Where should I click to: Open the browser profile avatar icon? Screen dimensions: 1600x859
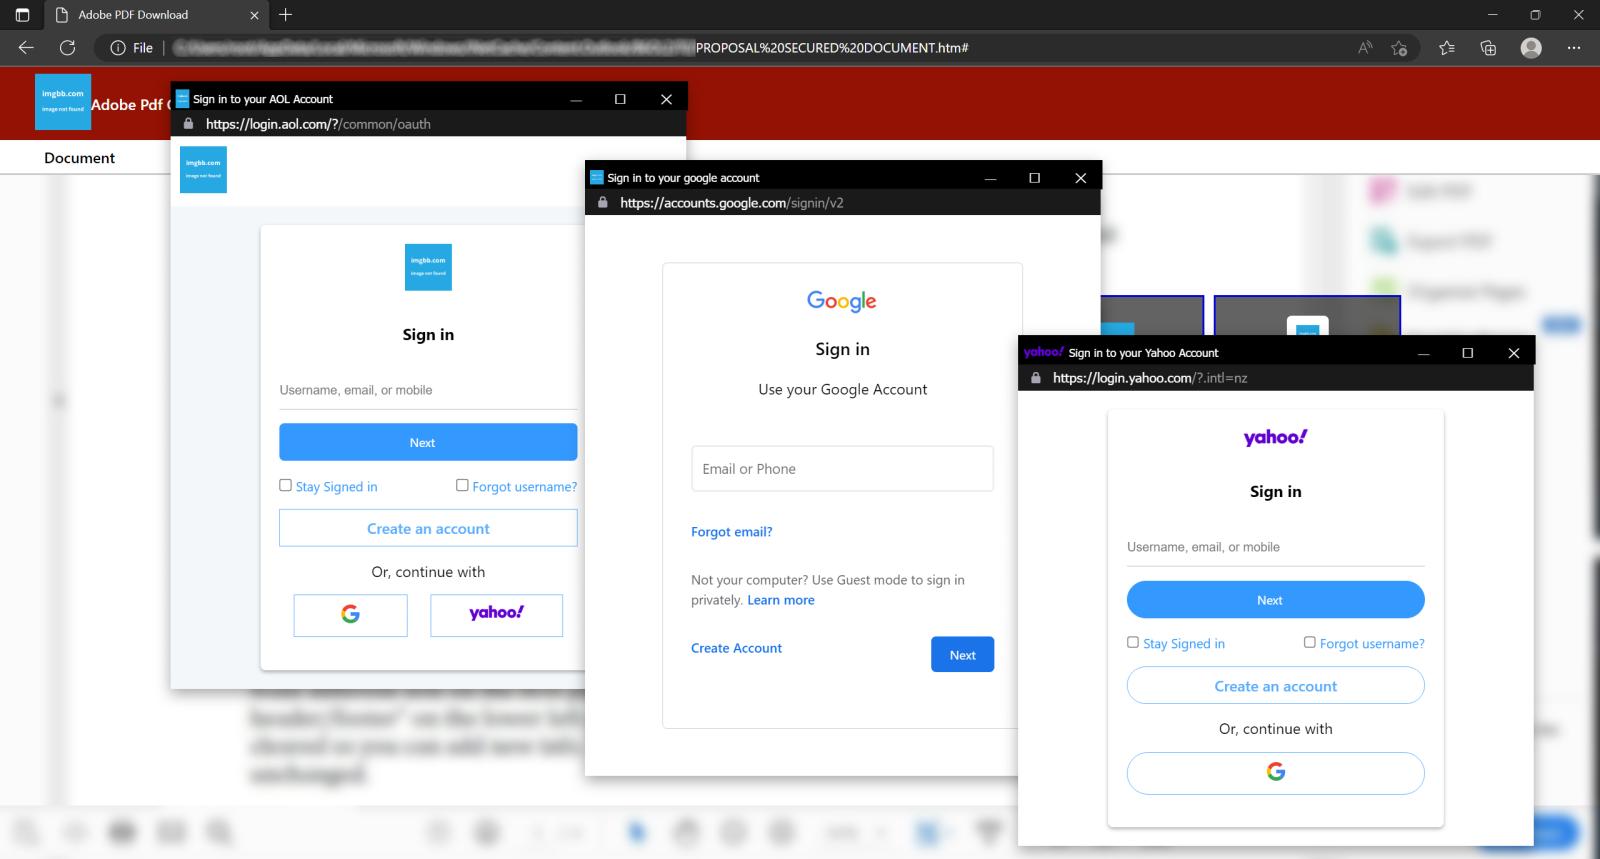[1531, 48]
